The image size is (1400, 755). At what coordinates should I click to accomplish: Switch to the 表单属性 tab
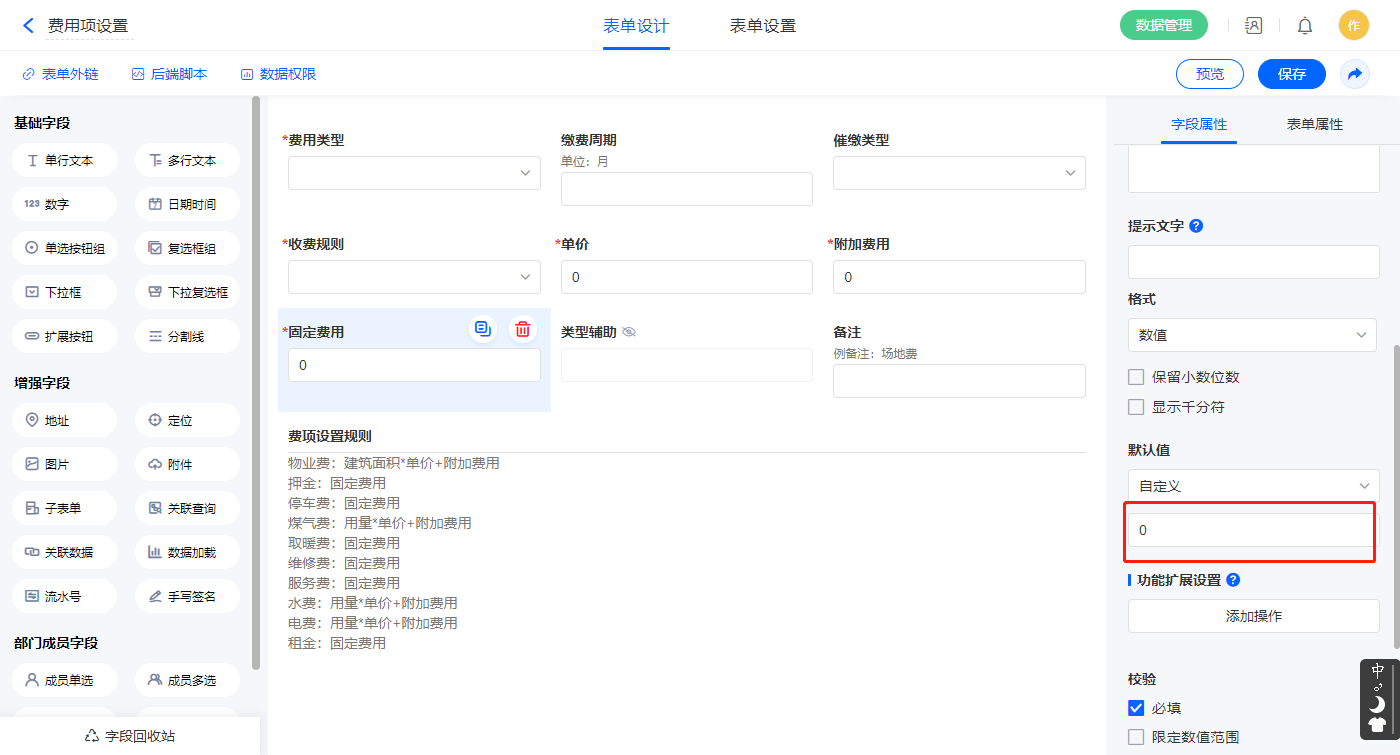point(1314,124)
